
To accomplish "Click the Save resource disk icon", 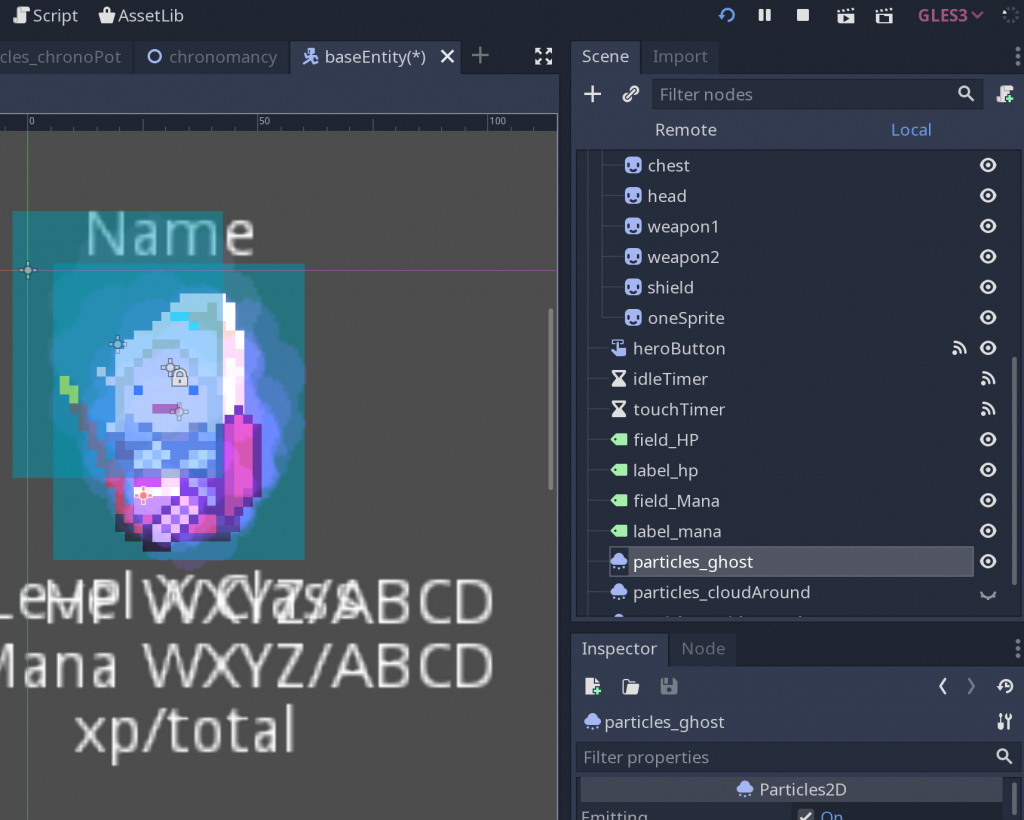I will 669,686.
